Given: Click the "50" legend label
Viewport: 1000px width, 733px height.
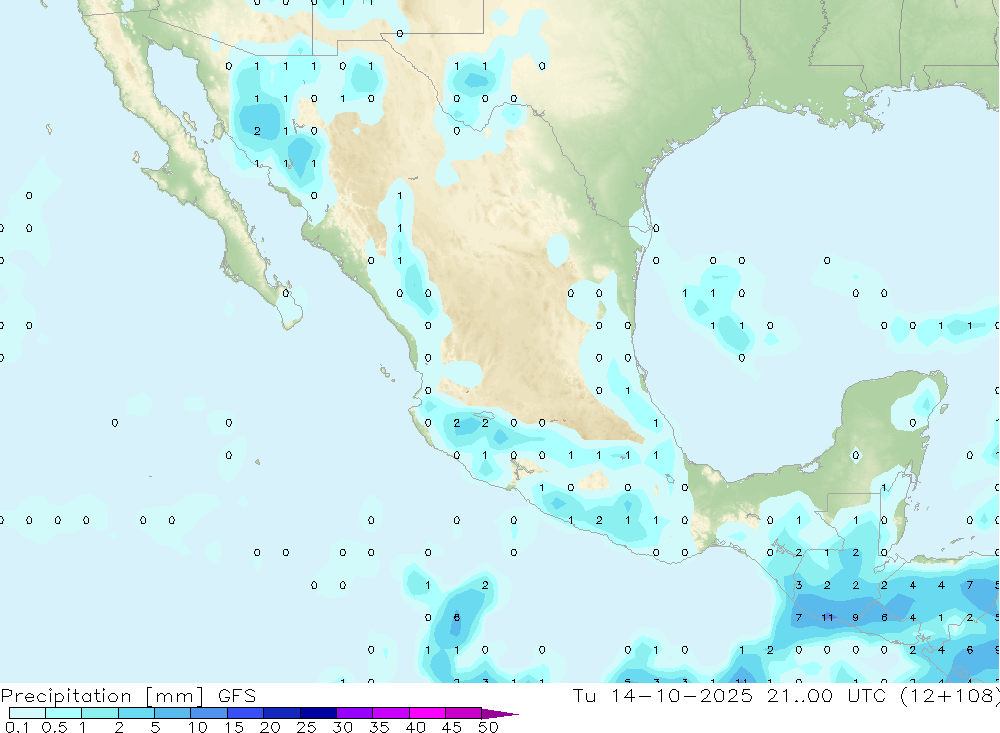Looking at the screenshot, I should tap(488, 727).
